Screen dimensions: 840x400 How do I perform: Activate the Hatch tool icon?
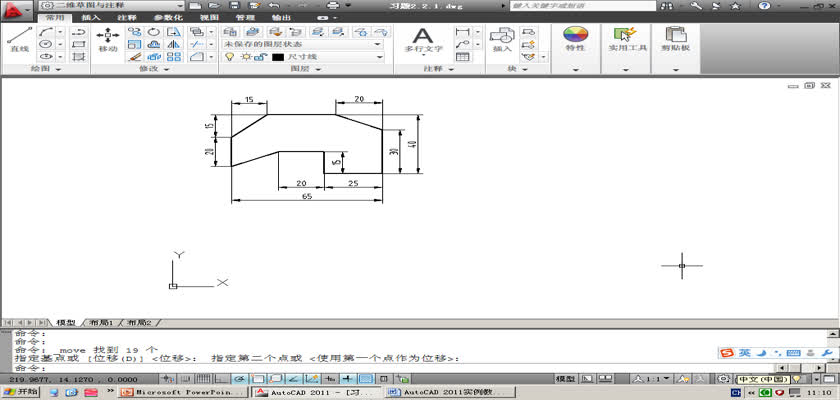pyautogui.click(x=79, y=56)
